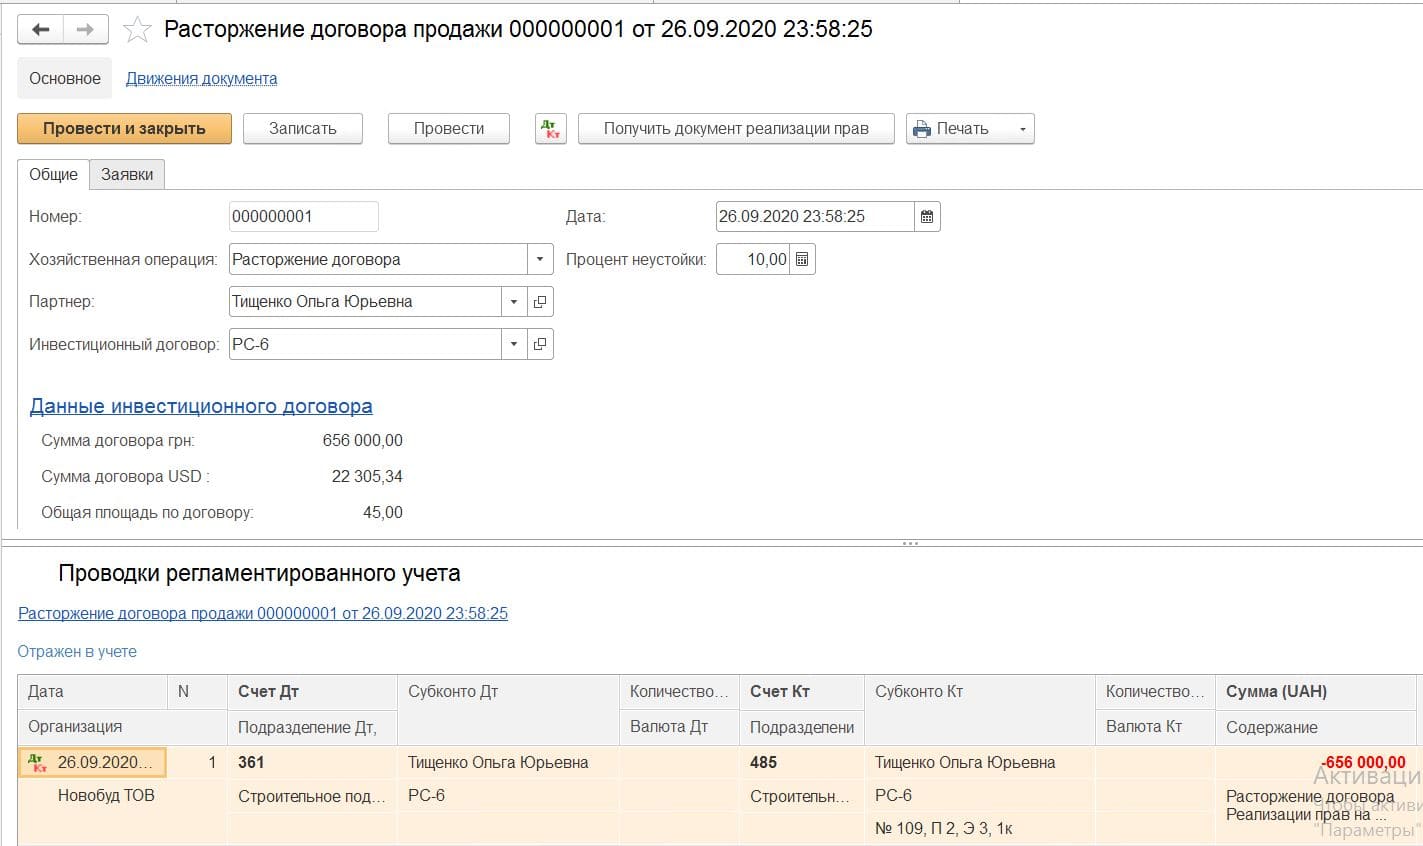The image size is (1423, 846).
Task: Open Партнер record with the open-form icon
Action: click(x=540, y=302)
